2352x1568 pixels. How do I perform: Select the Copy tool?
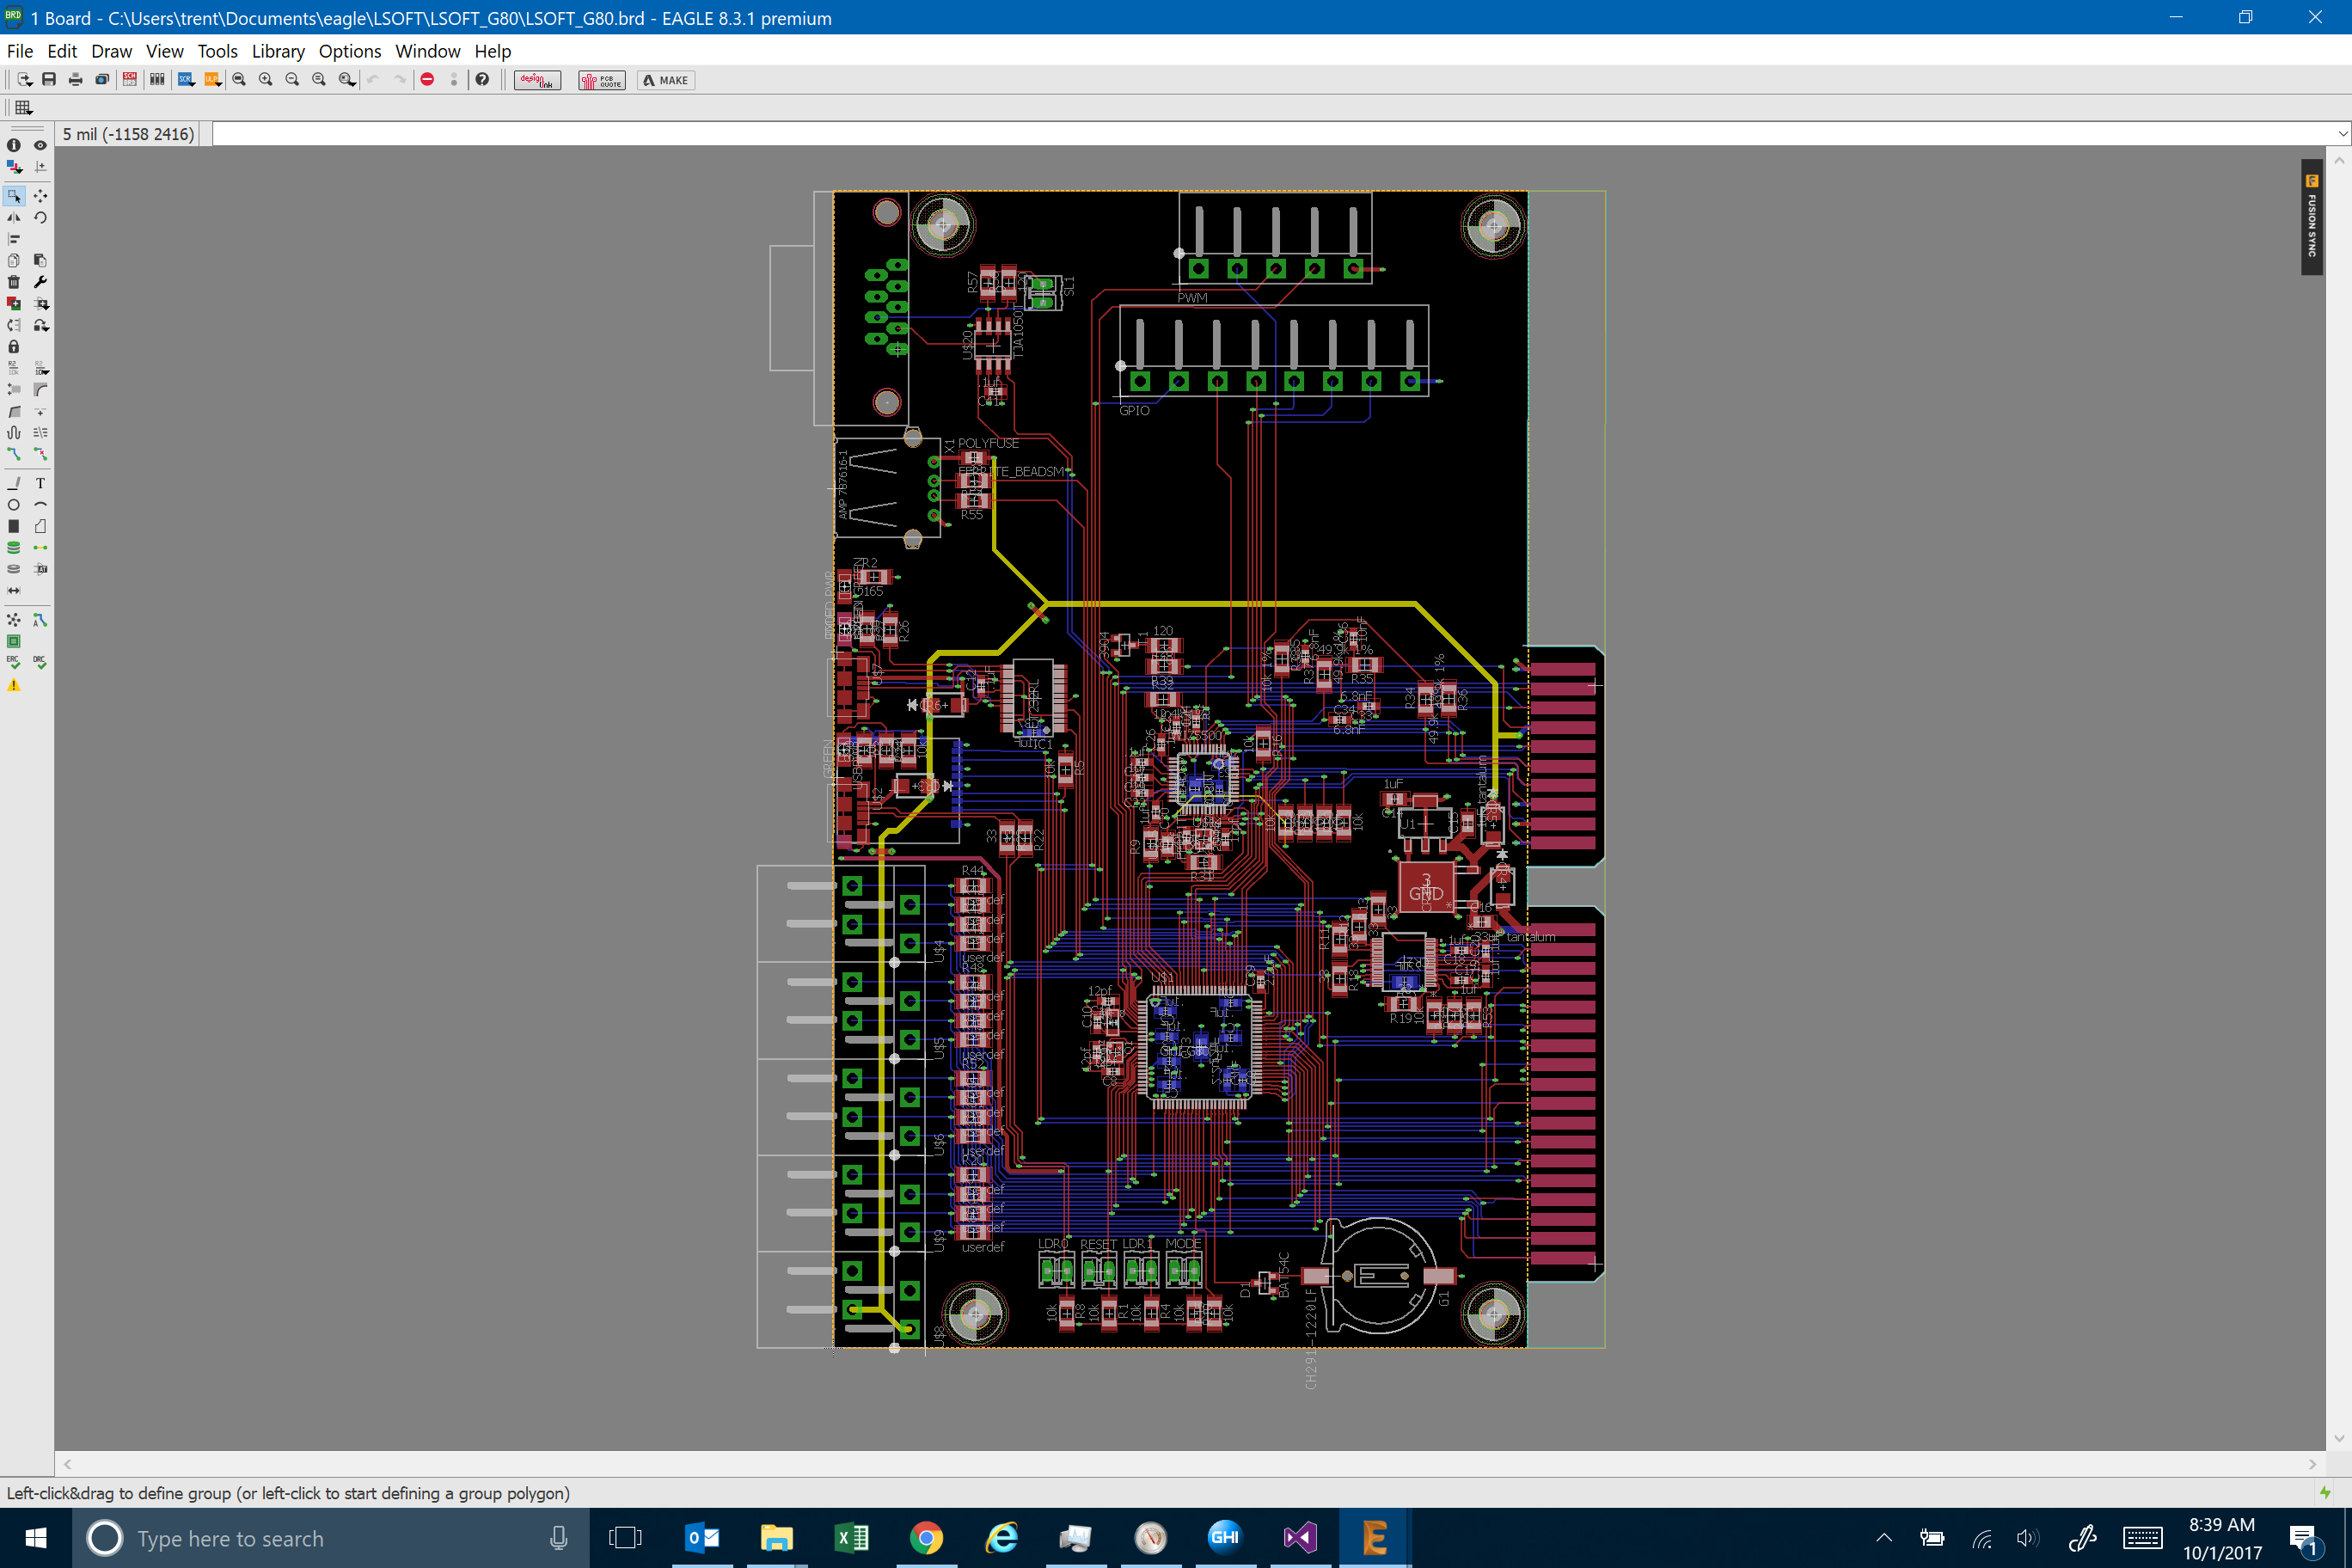click(x=14, y=260)
